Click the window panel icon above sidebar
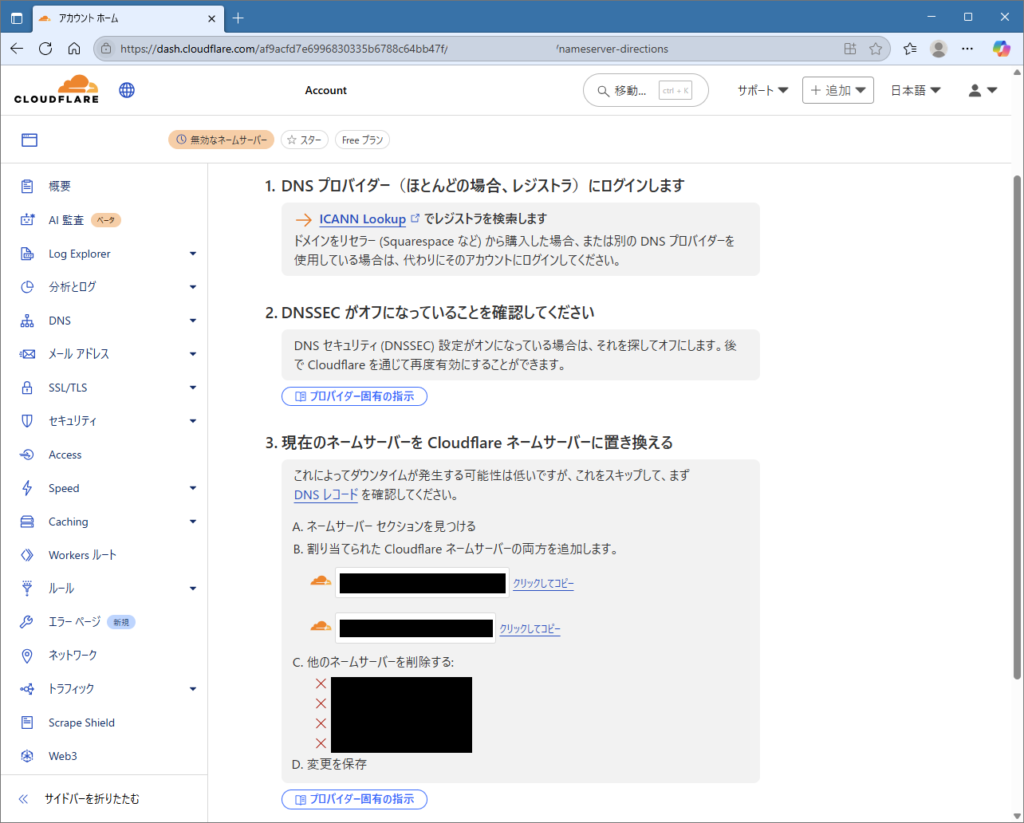1024x823 pixels. 29,140
